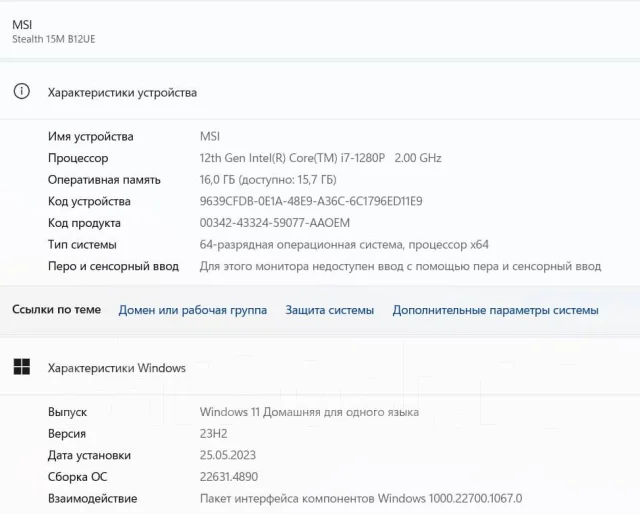This screenshot has height=514, width=640.
Task: Select edition value Windows 11 Домашняя для одного языка
Action: (x=309, y=412)
